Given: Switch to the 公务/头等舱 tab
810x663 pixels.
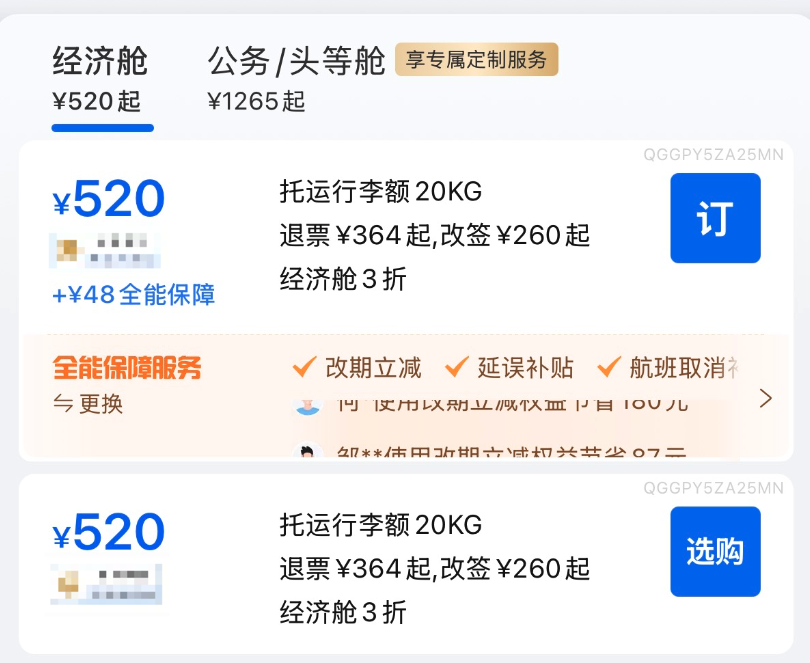Looking at the screenshot, I should (296, 62).
